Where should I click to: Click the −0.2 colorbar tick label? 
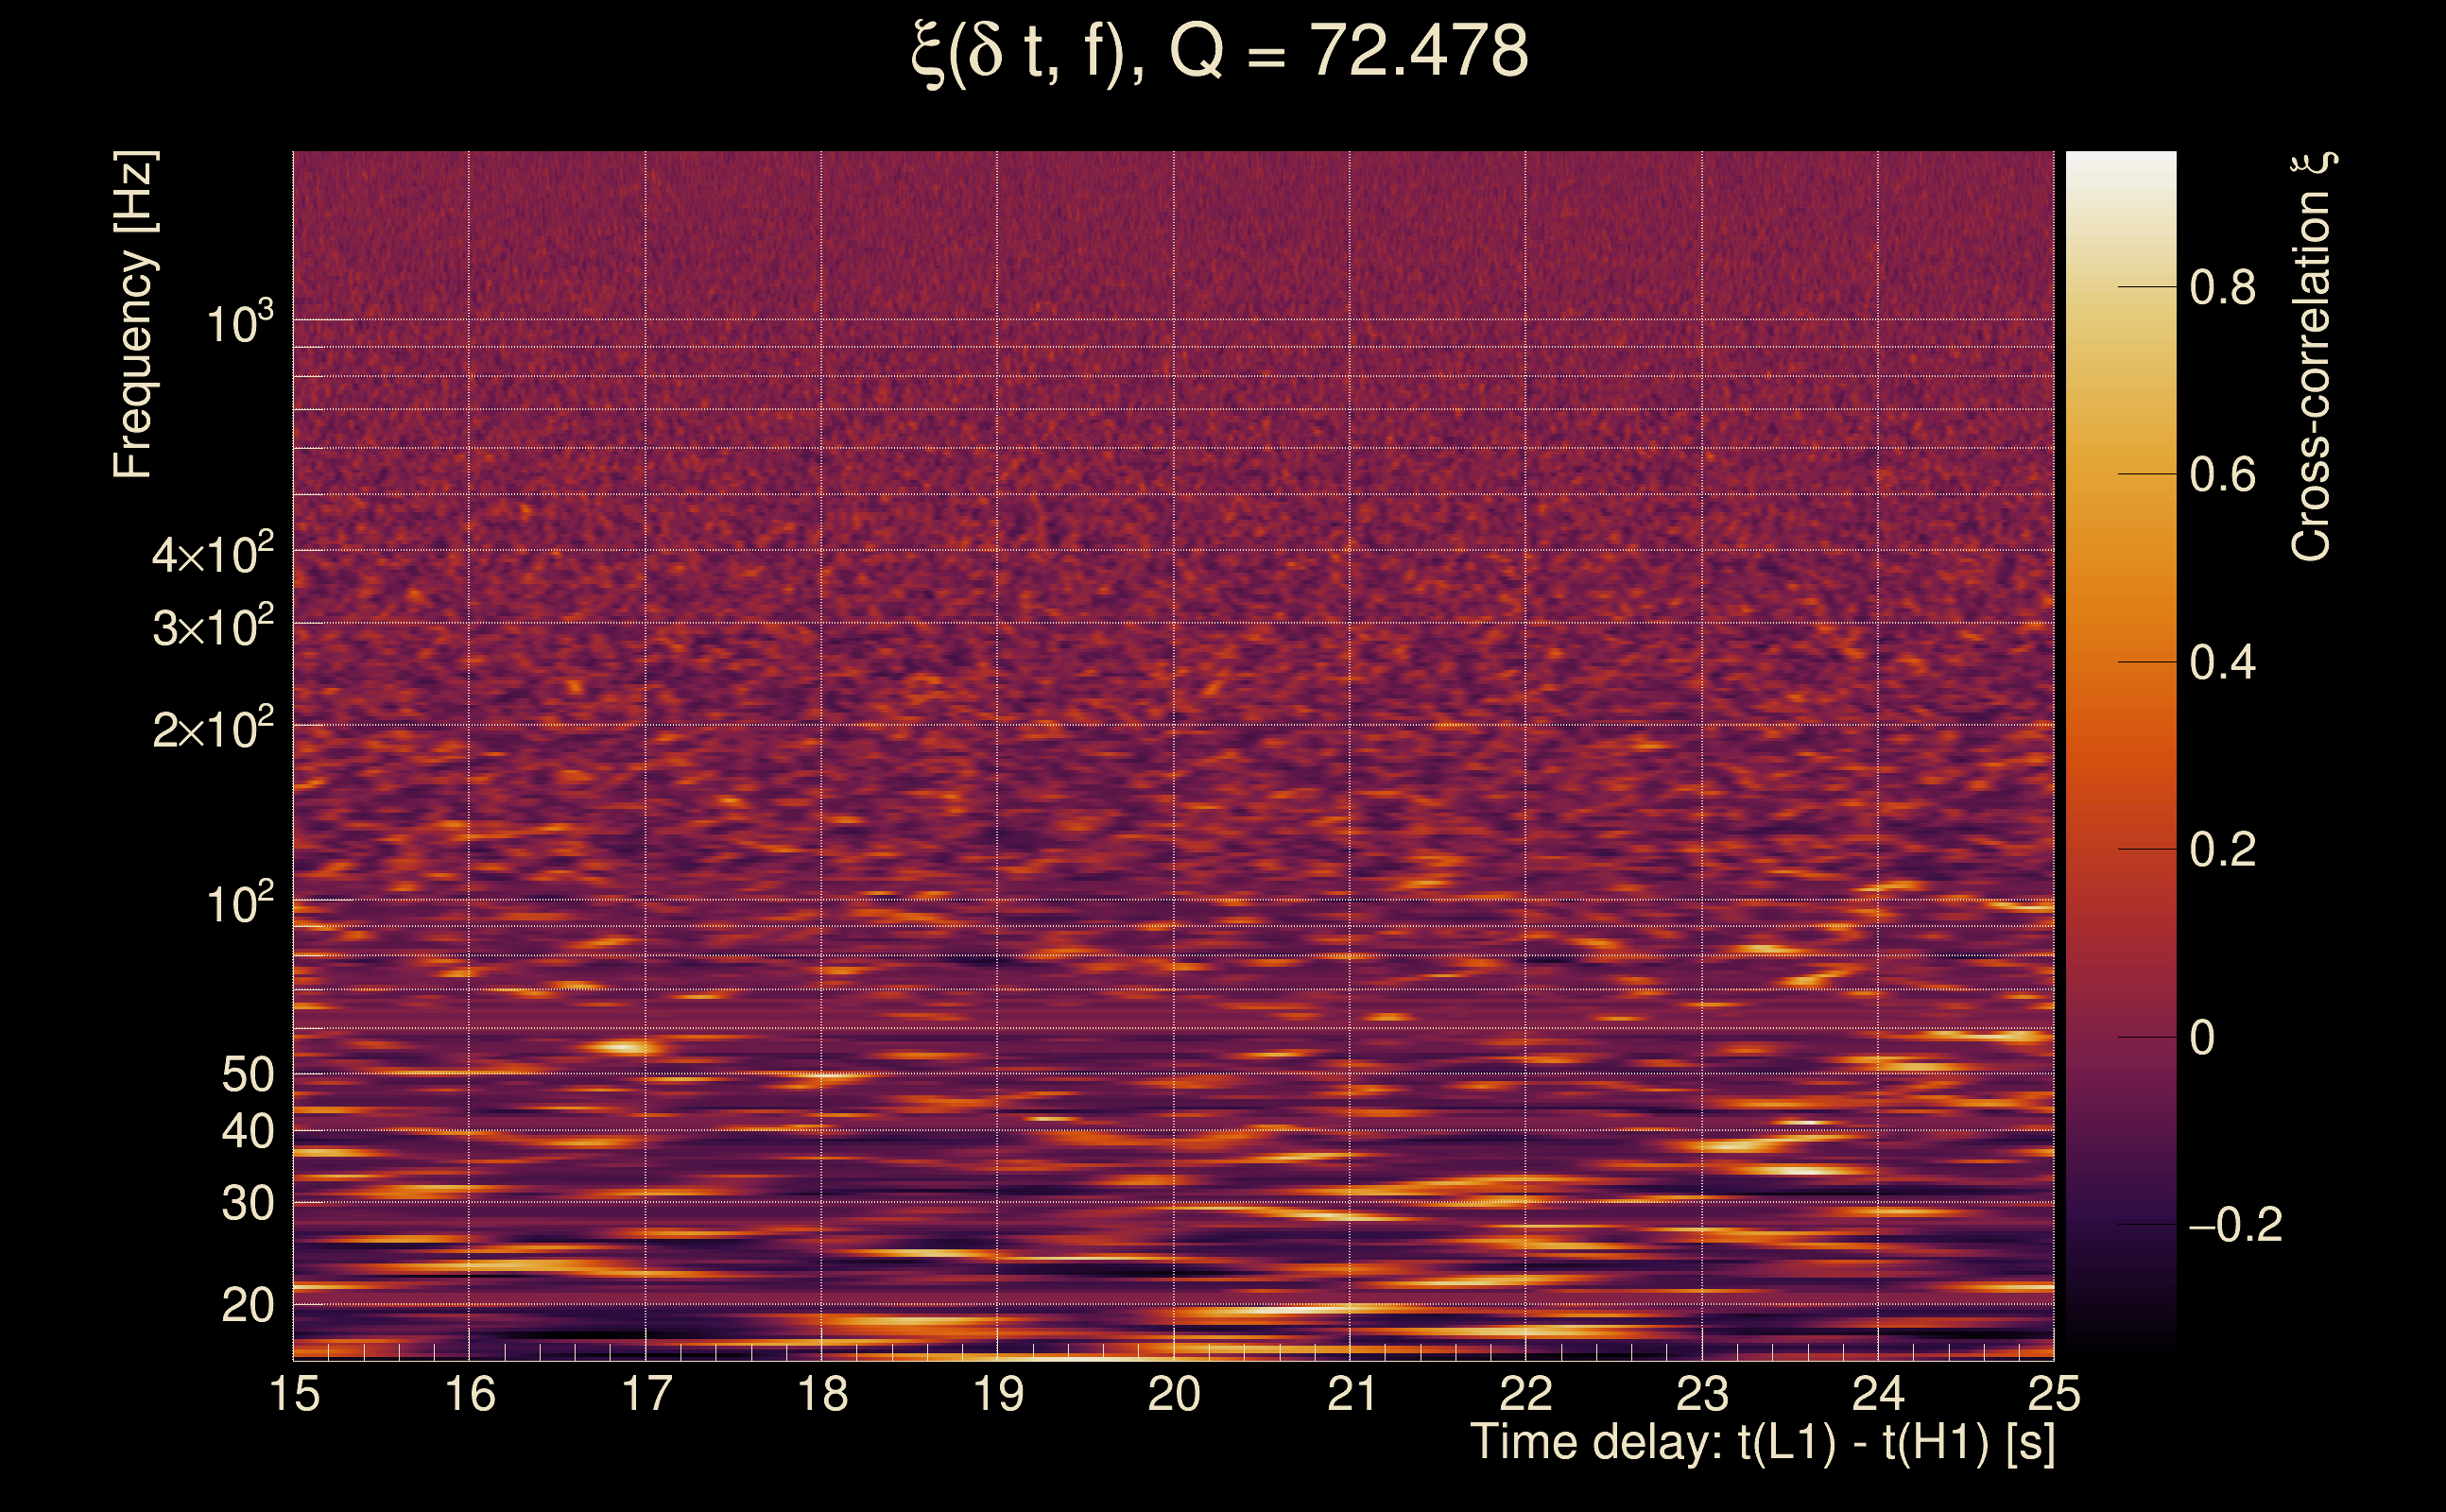2235,1225
